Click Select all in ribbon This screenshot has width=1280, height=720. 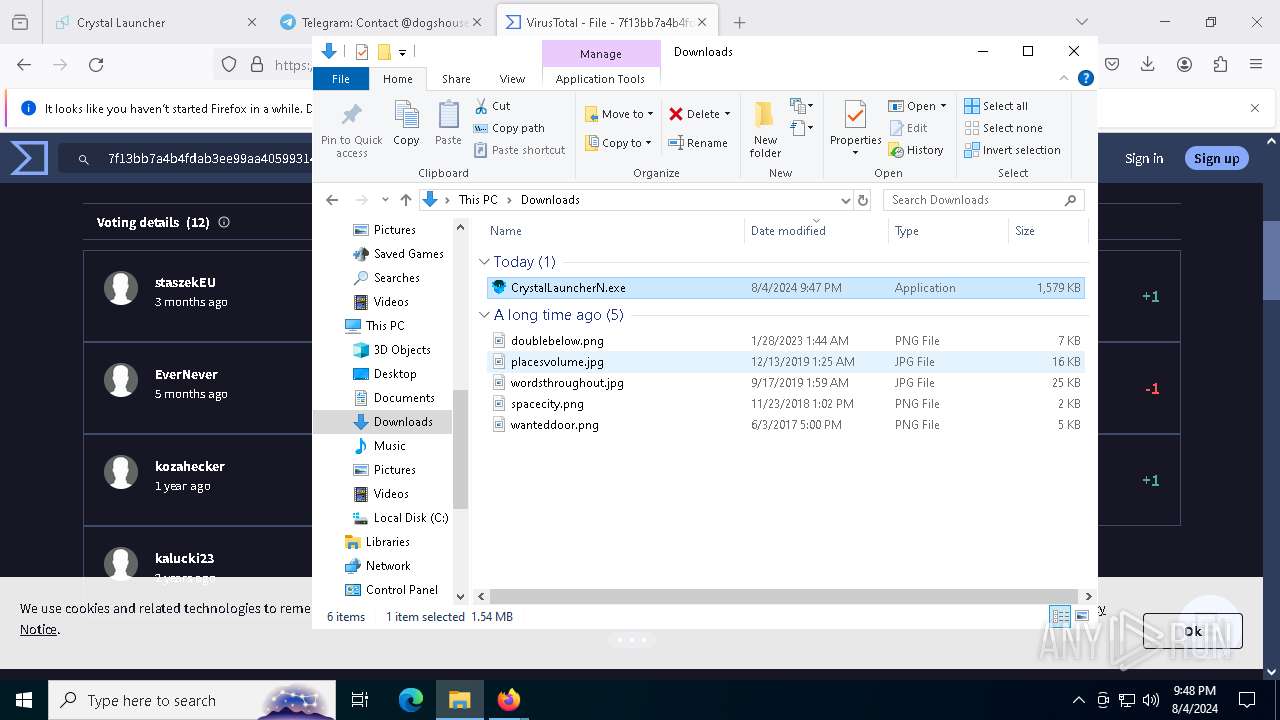(x=996, y=106)
